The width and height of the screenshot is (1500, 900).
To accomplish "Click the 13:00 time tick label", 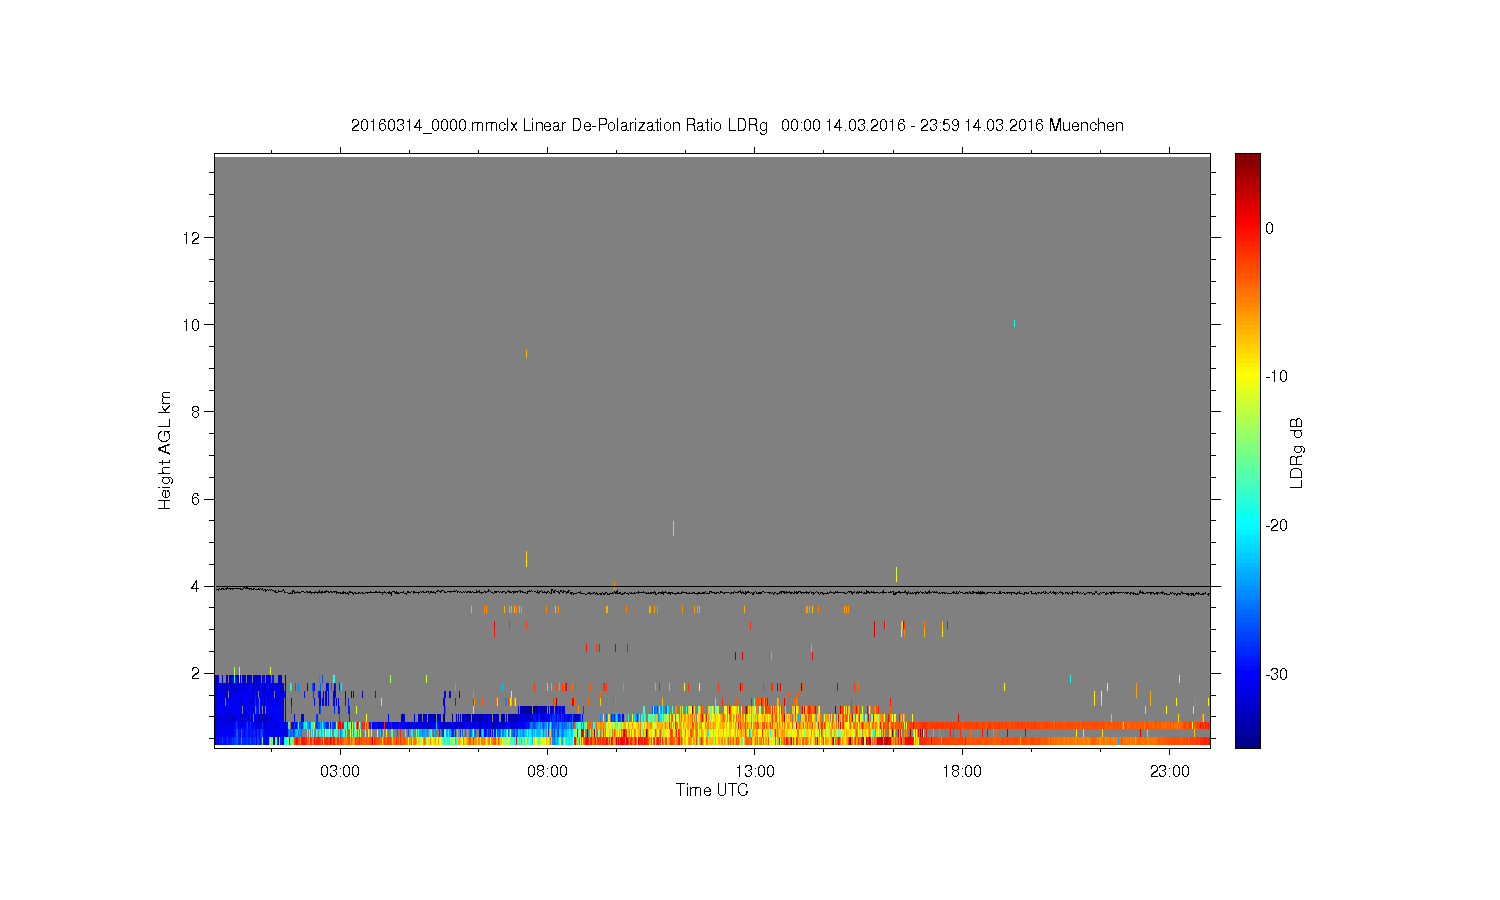I will (x=755, y=772).
